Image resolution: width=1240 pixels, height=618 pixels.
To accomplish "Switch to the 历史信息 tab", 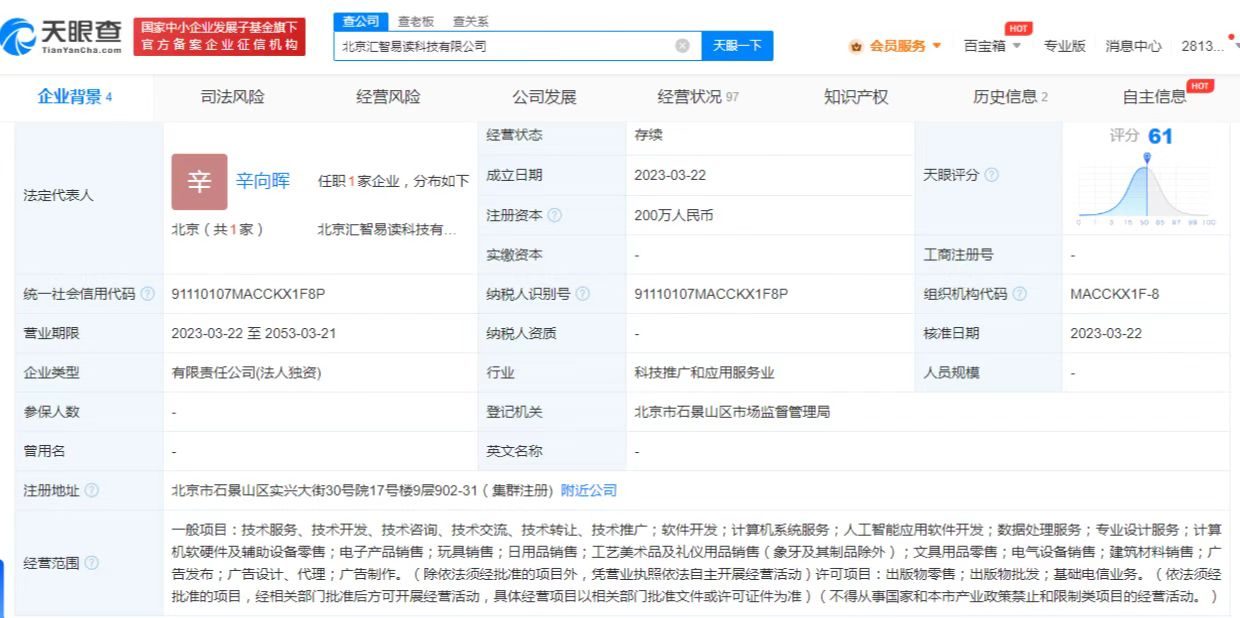I will (x=1003, y=96).
